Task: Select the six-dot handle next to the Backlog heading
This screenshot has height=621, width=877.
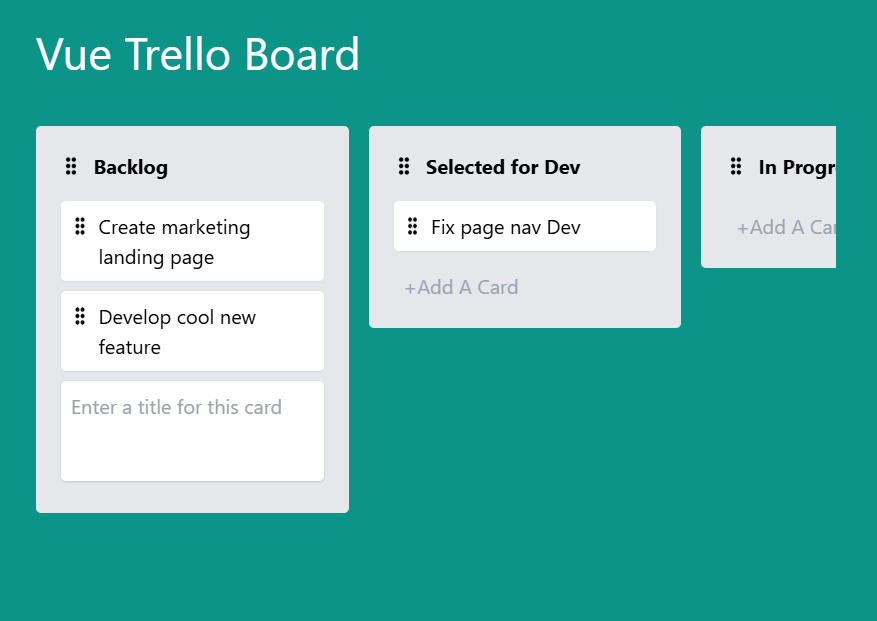Action: point(70,167)
